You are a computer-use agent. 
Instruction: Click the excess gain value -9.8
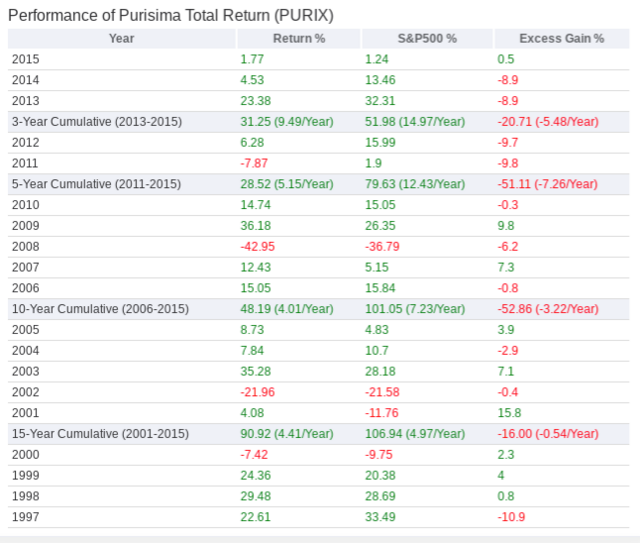507,163
